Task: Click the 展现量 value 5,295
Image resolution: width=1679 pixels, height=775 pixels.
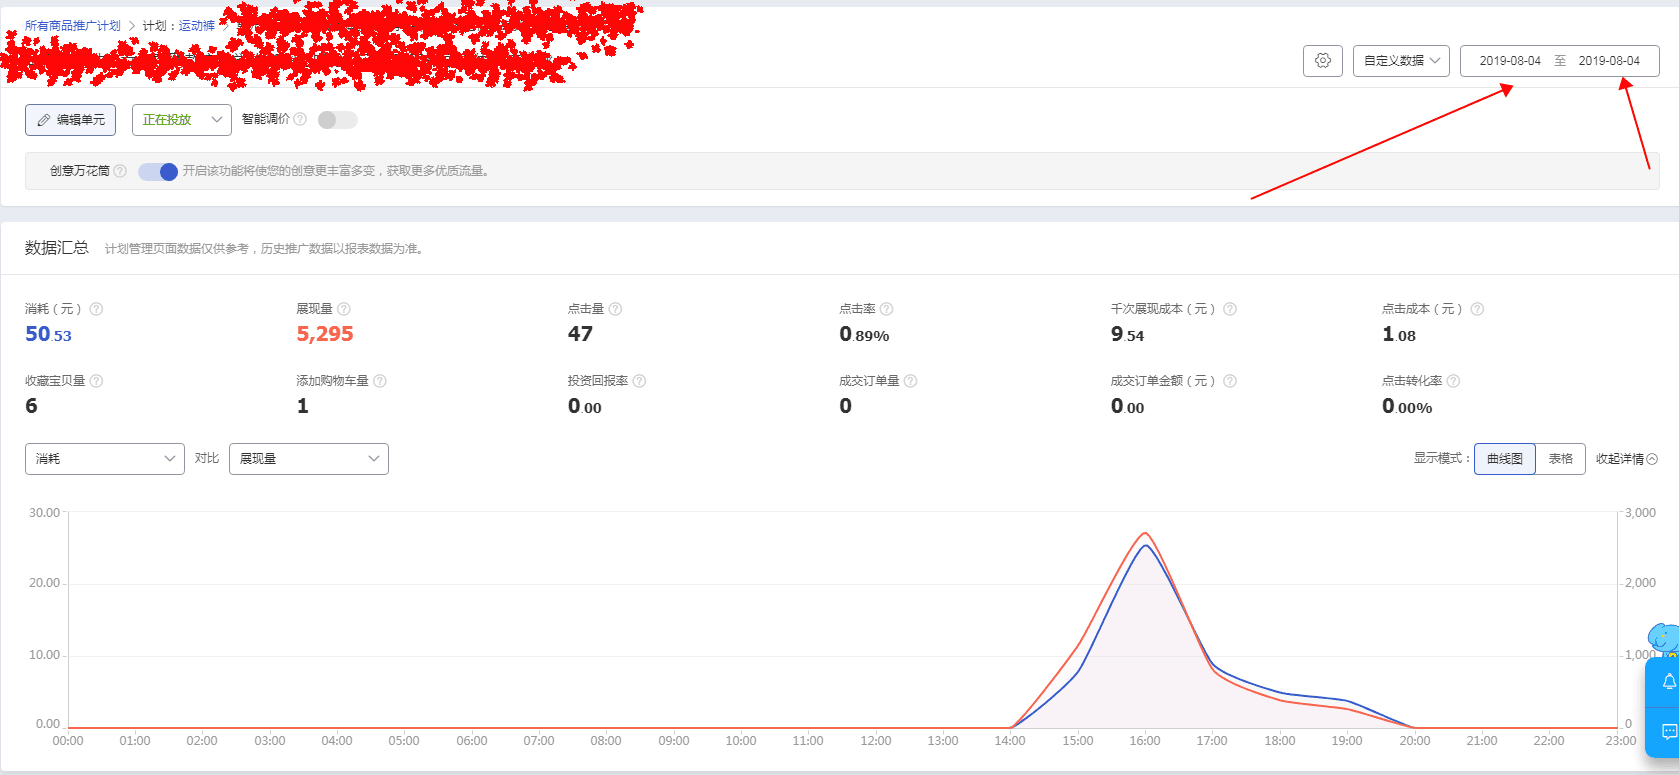Action: point(325,334)
